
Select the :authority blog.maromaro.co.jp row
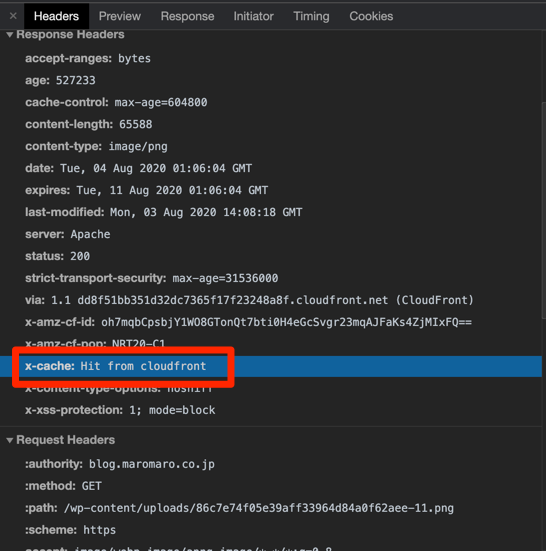271,464
